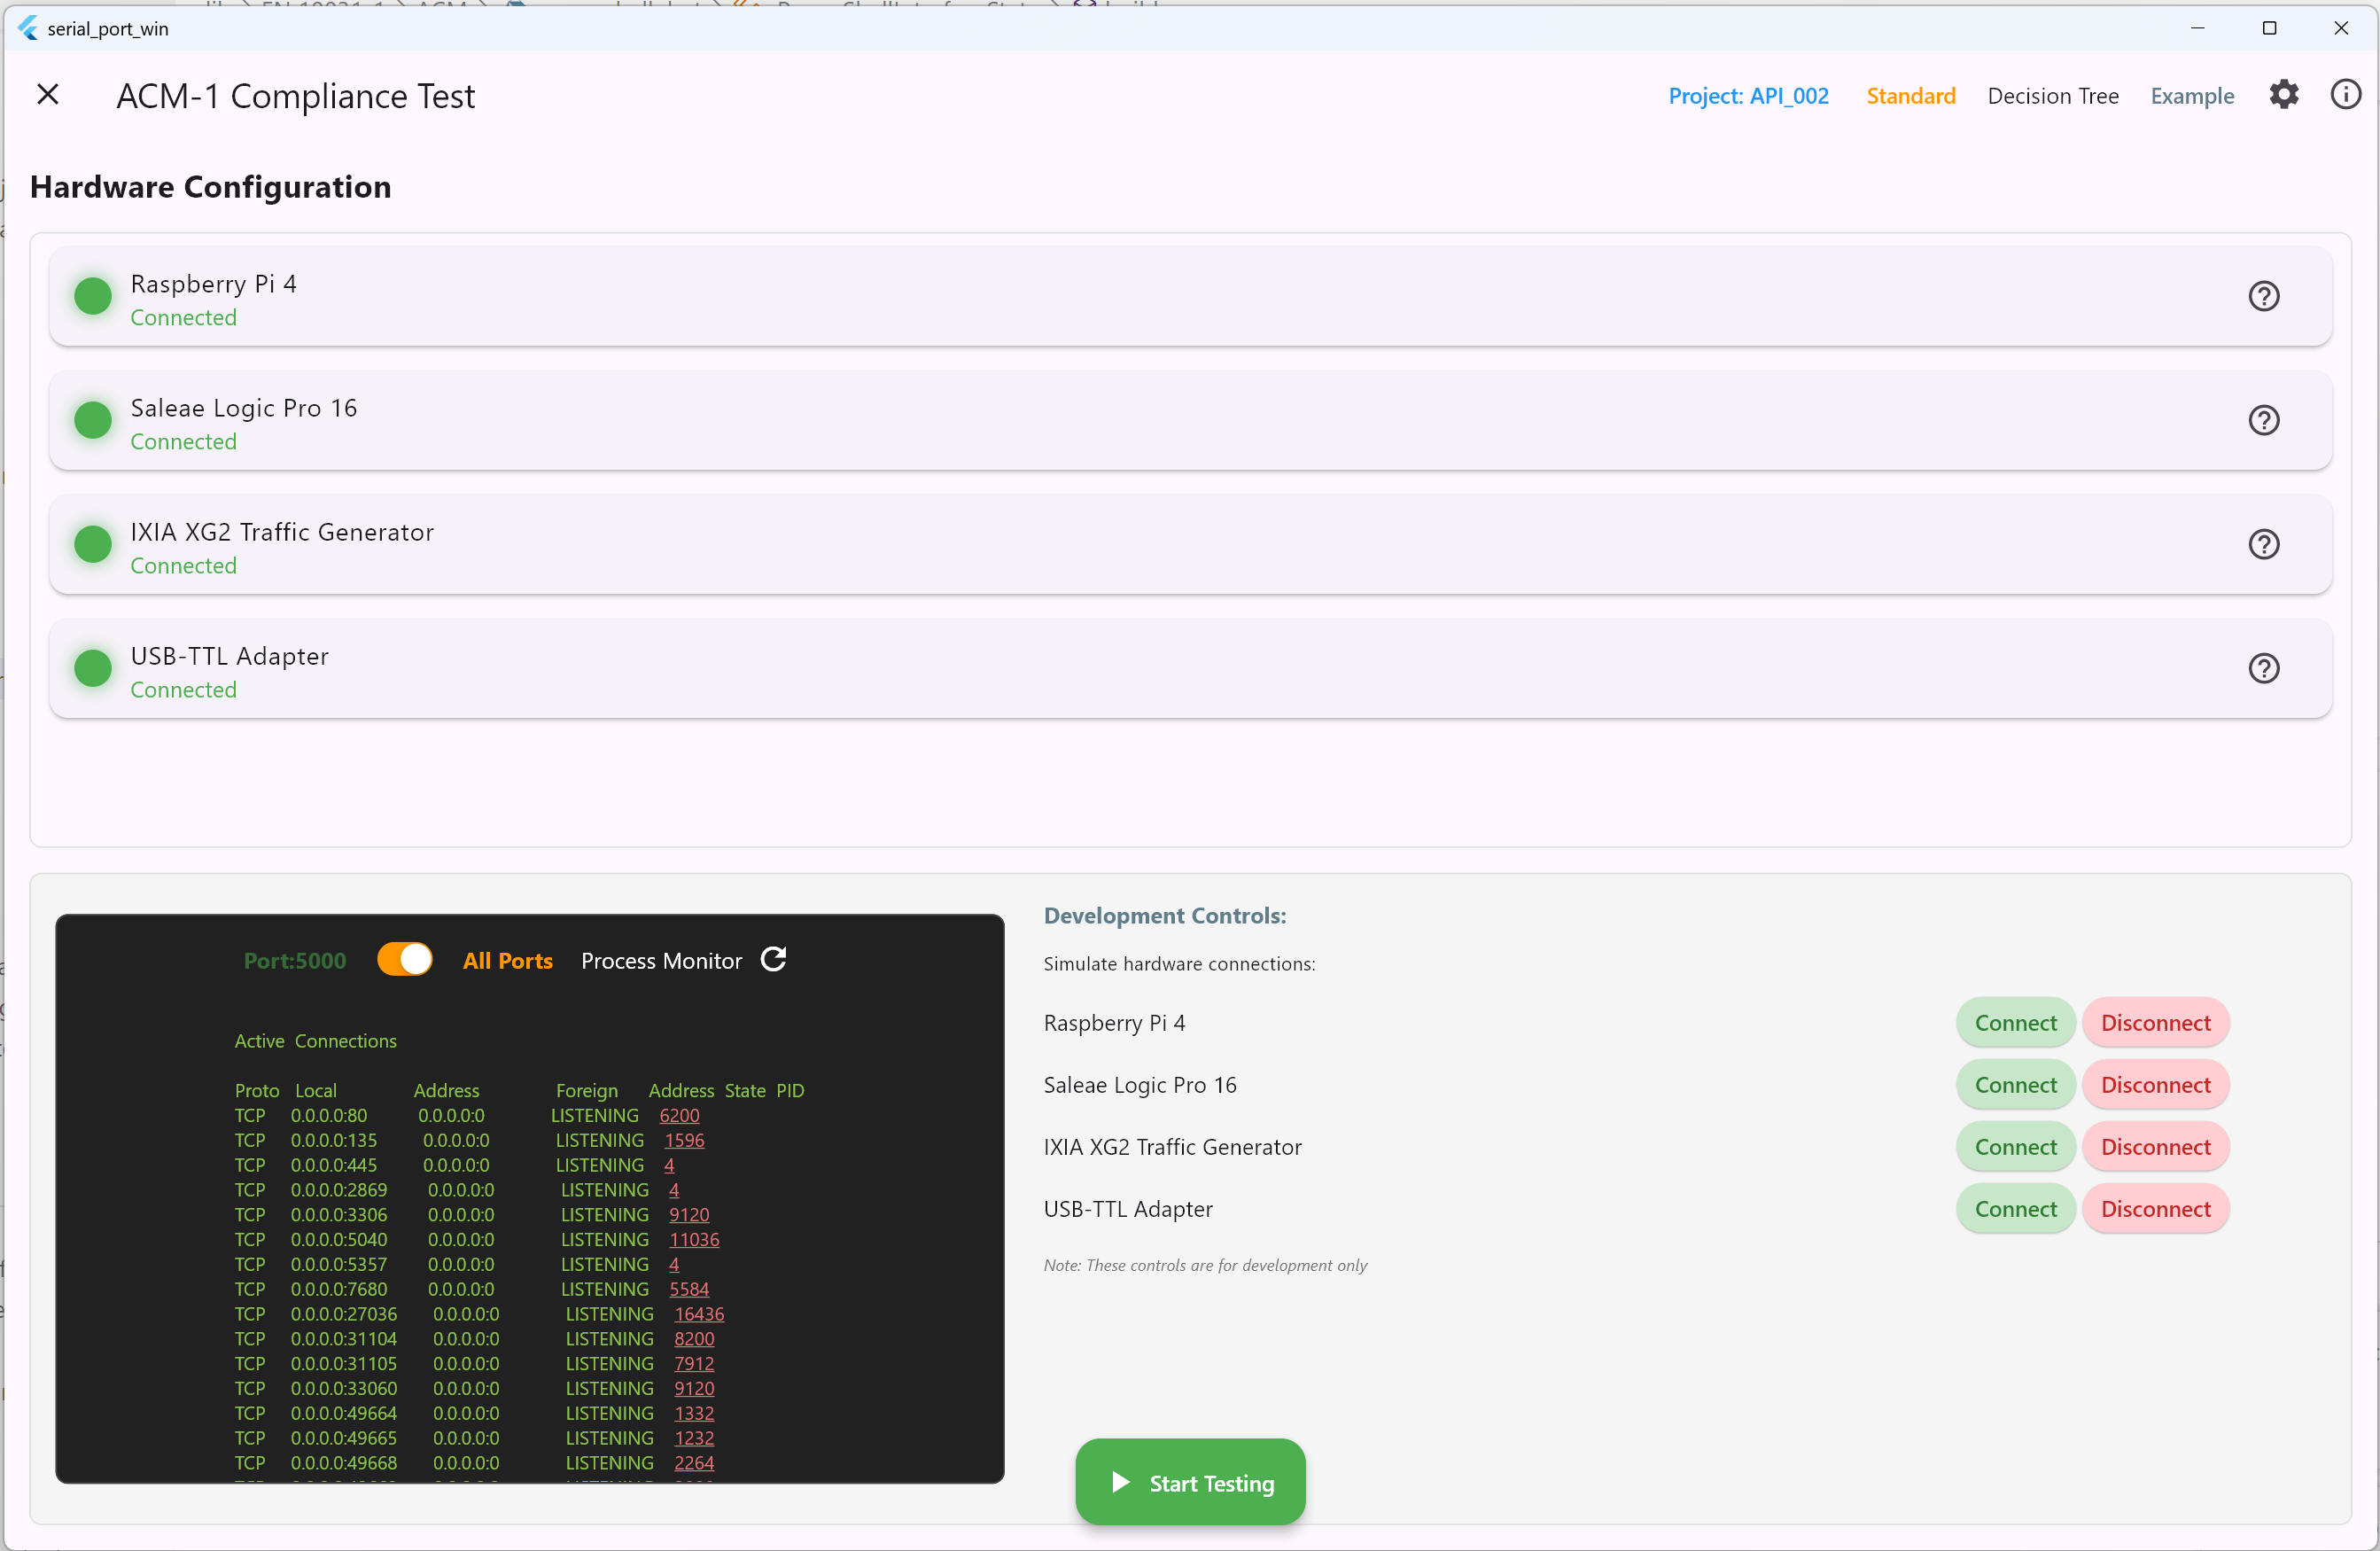Viewport: 2380px width, 1551px height.
Task: Show help for Raspberry Pi 4
Action: [x=2263, y=296]
